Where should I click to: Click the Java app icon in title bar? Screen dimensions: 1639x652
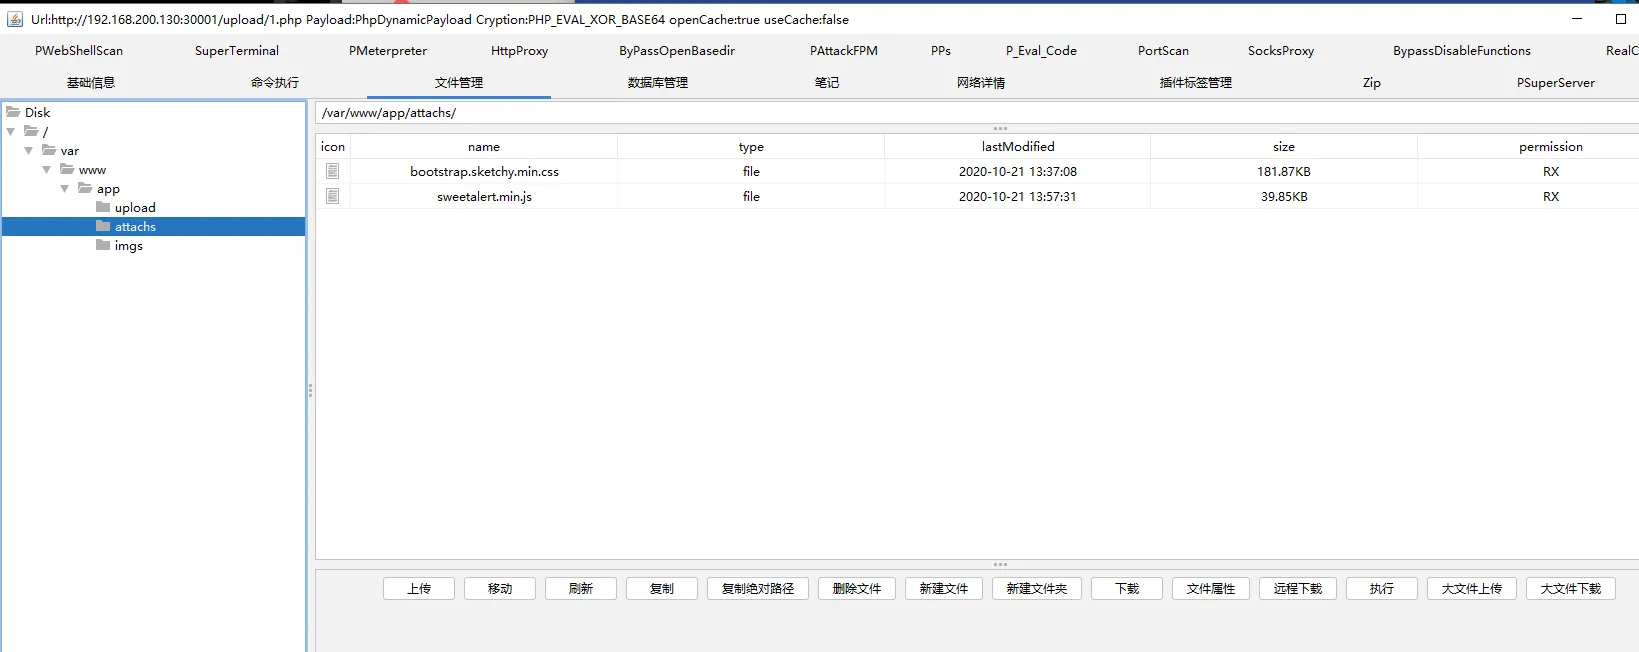[x=15, y=19]
